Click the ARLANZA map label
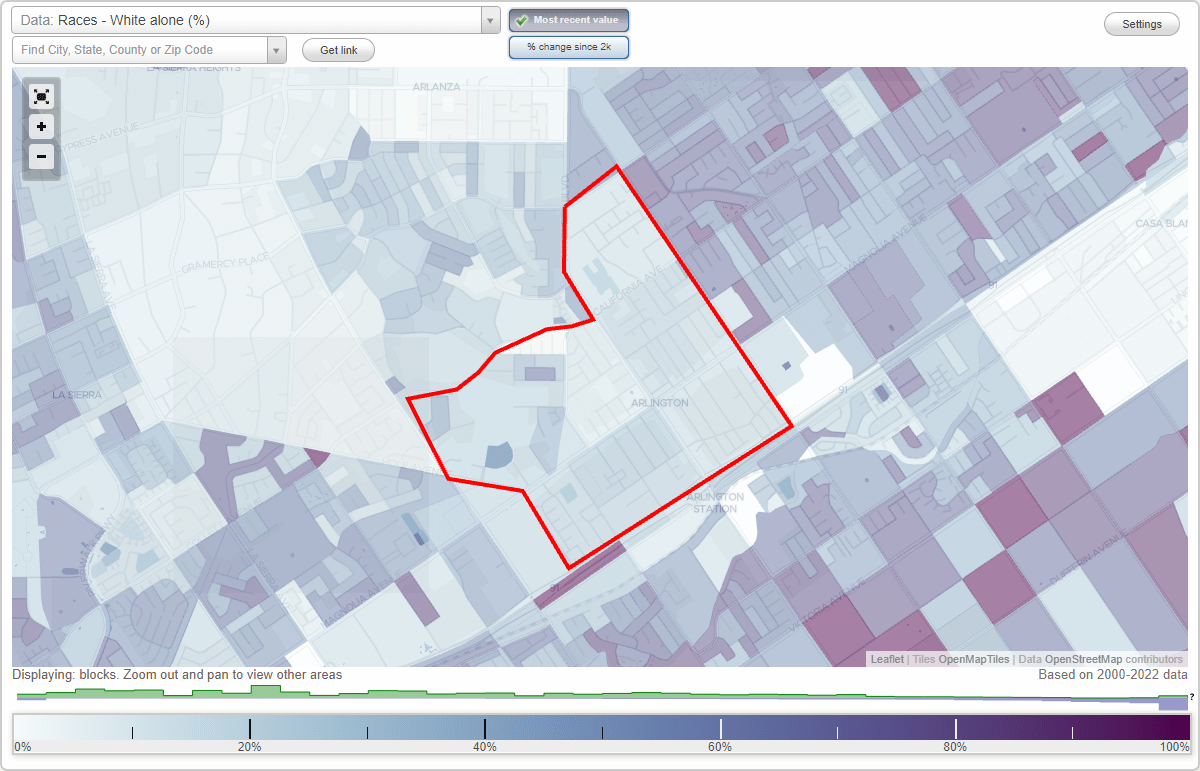Image resolution: width=1200 pixels, height=771 pixels. (x=436, y=87)
